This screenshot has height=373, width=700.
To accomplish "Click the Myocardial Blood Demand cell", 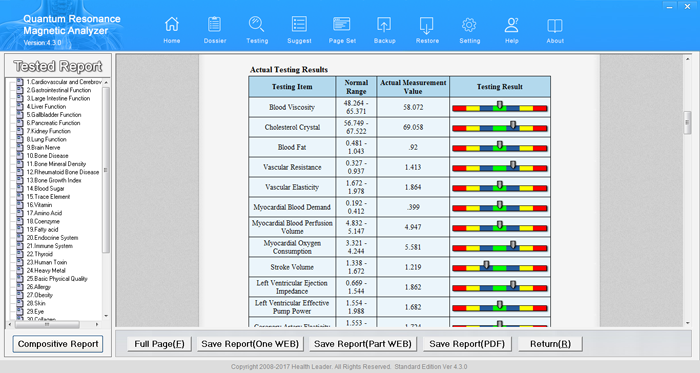I will (x=292, y=207).
